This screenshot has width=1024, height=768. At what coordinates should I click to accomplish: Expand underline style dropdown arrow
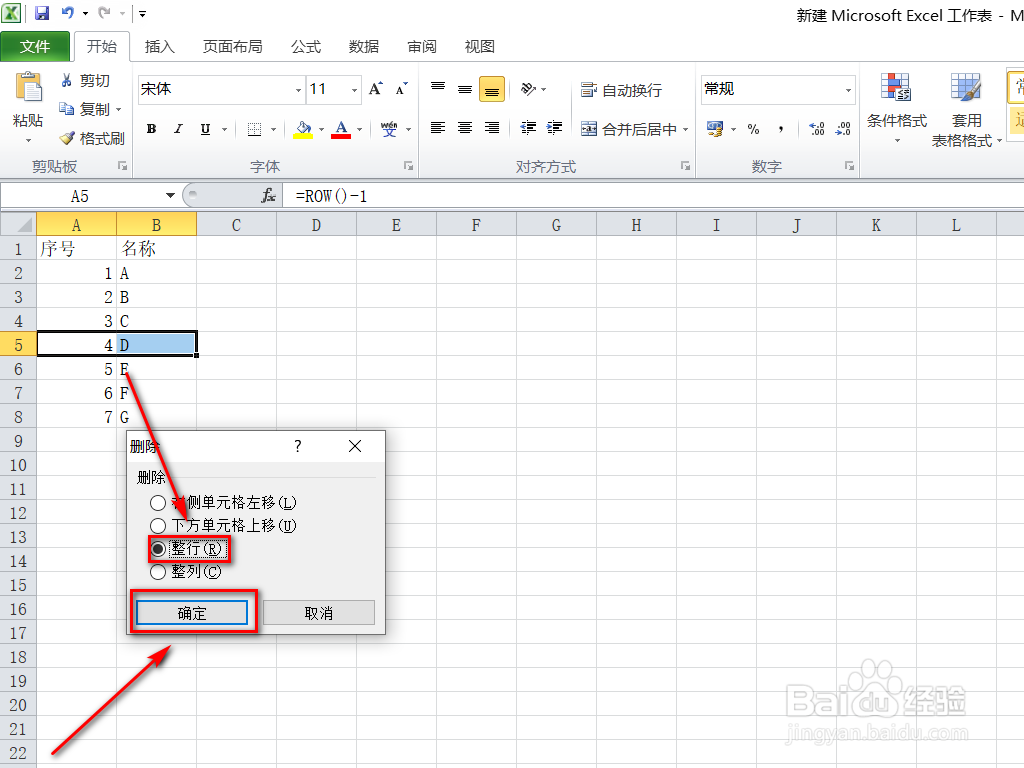(x=224, y=129)
